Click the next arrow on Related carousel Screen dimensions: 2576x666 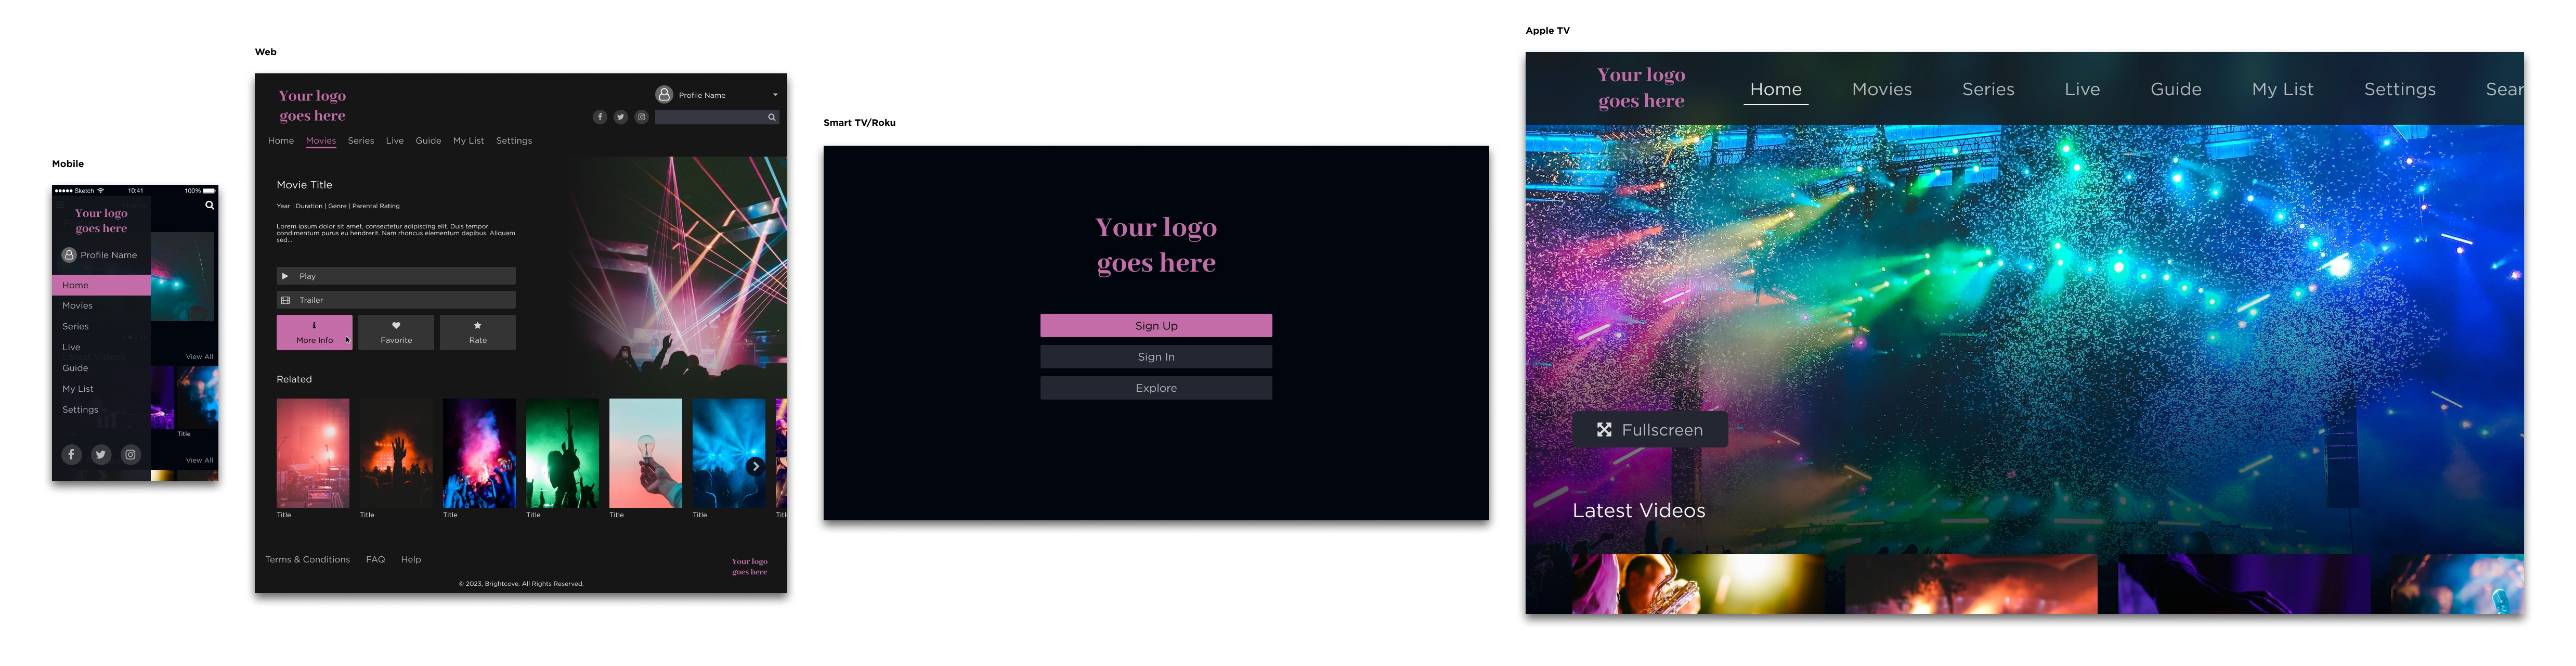[755, 466]
